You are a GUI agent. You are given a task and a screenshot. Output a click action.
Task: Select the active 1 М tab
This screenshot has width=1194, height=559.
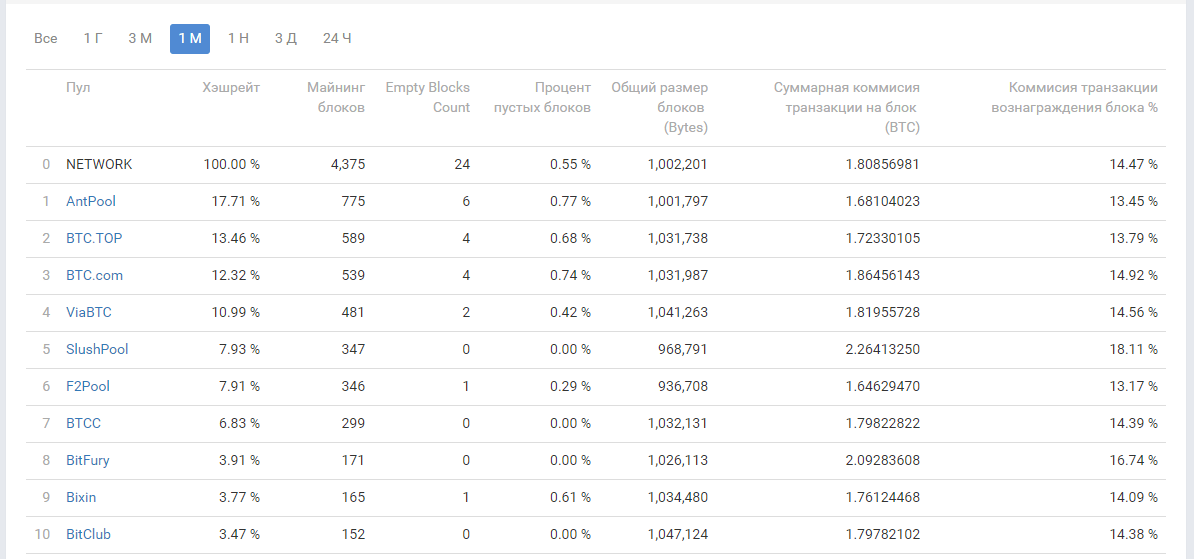tap(190, 39)
